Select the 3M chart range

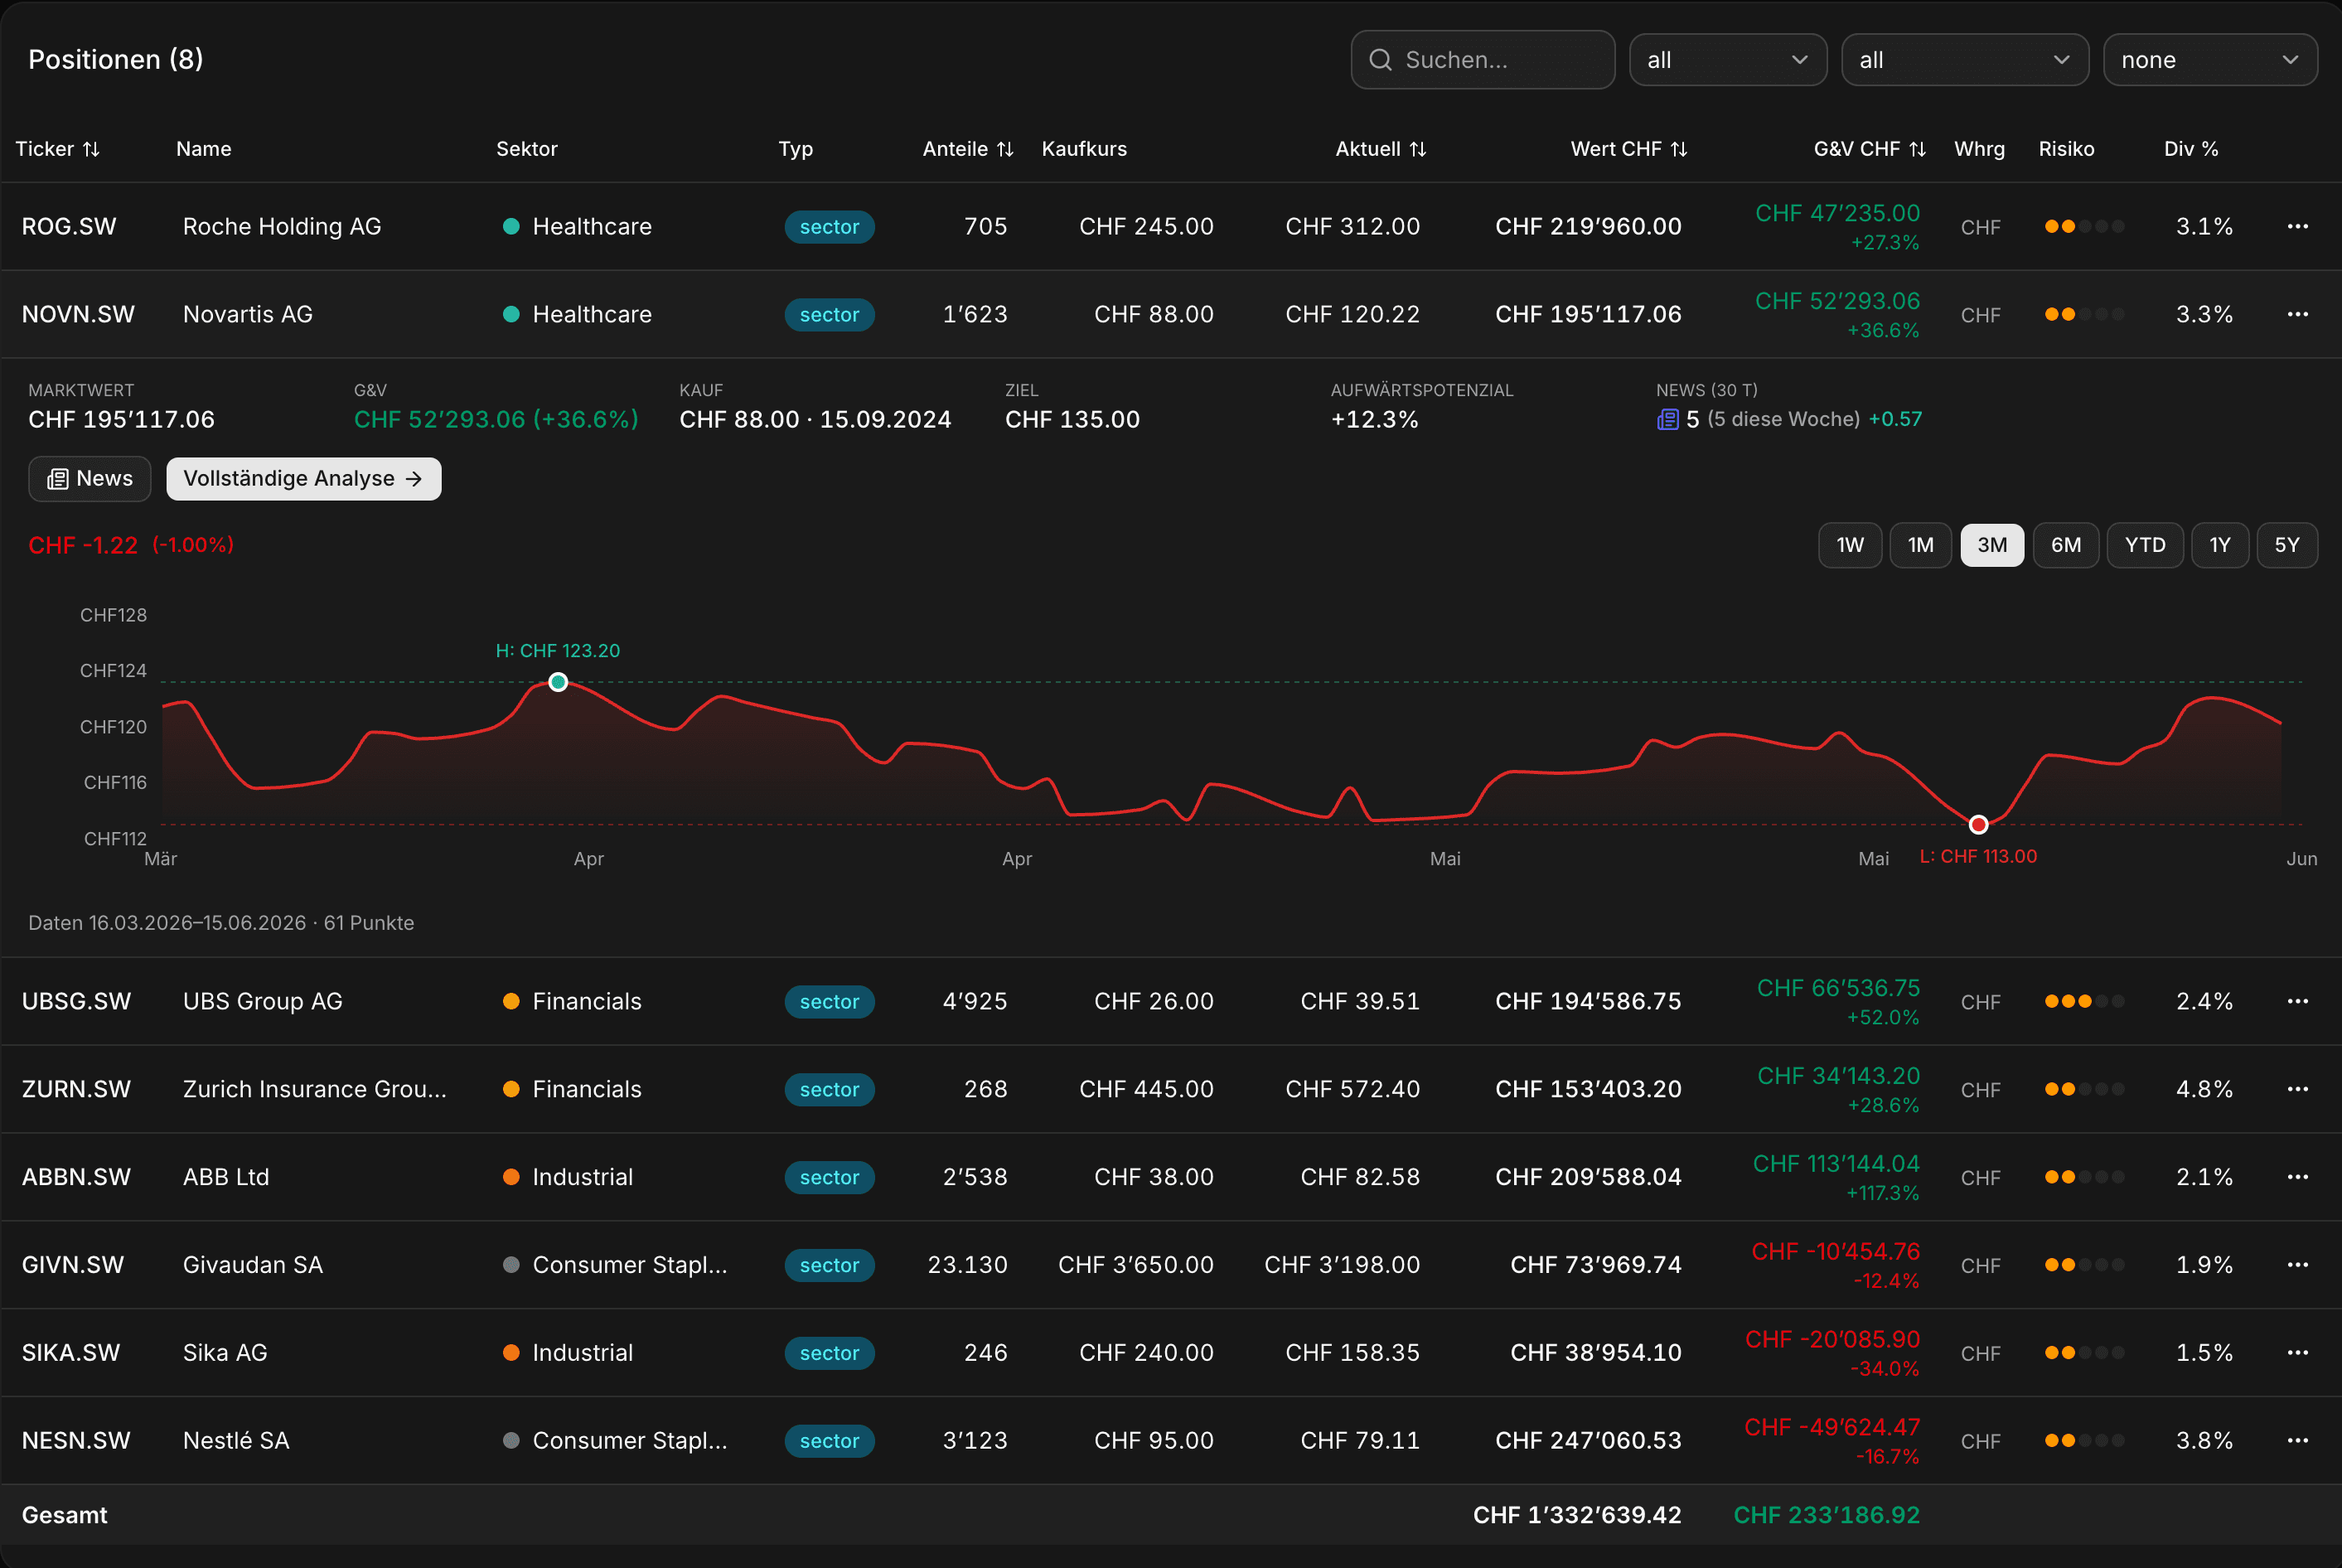click(1992, 545)
